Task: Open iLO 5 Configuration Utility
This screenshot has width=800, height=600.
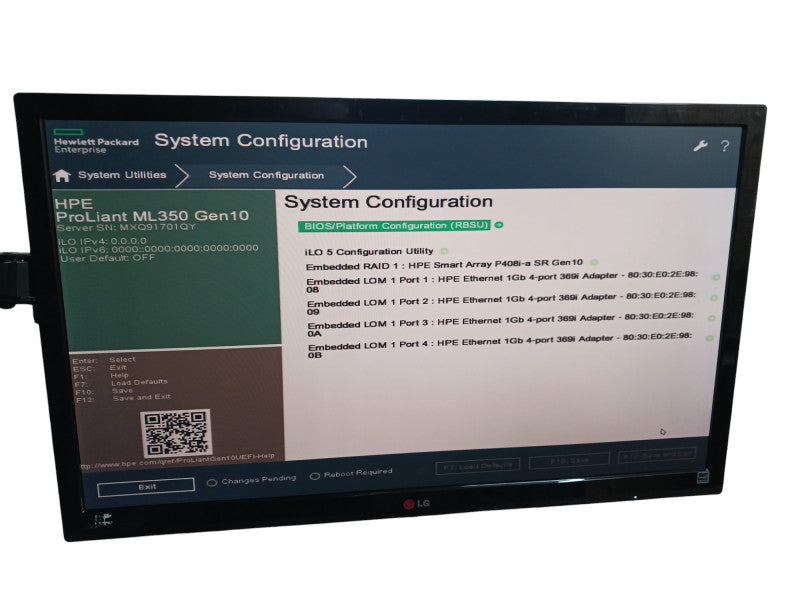Action: (369, 252)
